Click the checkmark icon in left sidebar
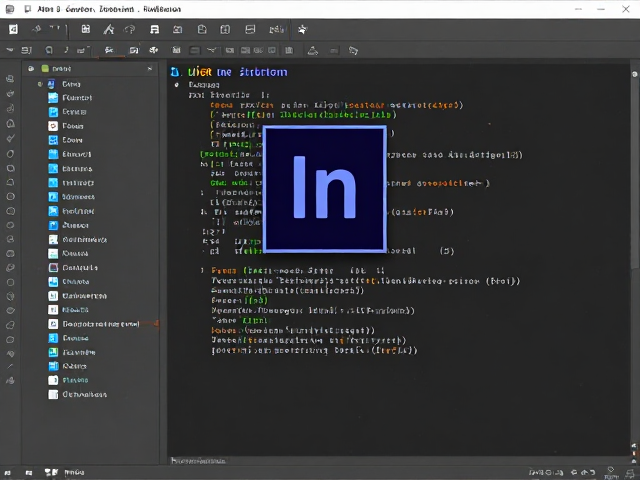The width and height of the screenshot is (640, 480). point(11,138)
